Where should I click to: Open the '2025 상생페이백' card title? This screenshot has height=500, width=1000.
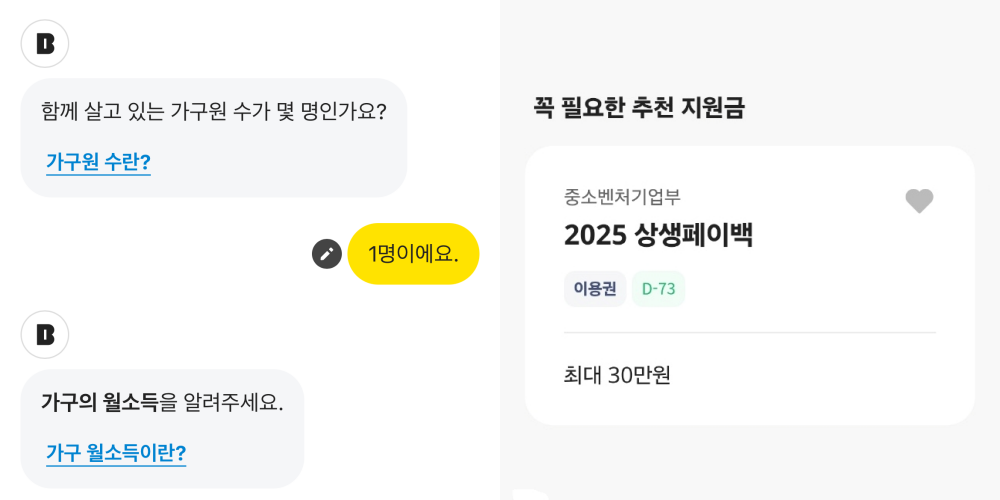[658, 236]
